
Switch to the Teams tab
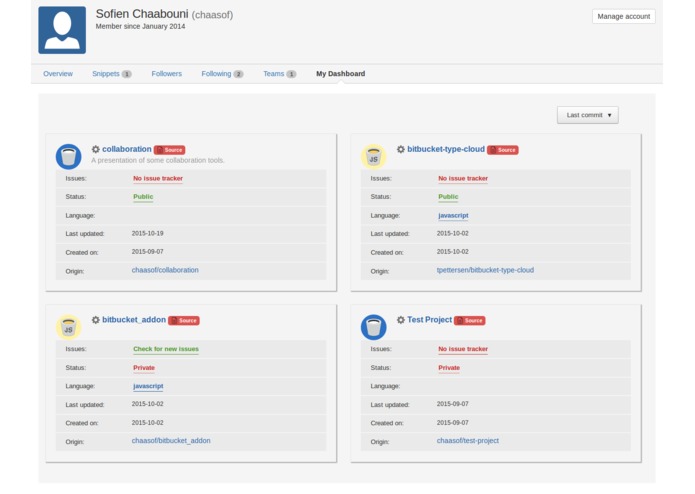pyautogui.click(x=273, y=74)
